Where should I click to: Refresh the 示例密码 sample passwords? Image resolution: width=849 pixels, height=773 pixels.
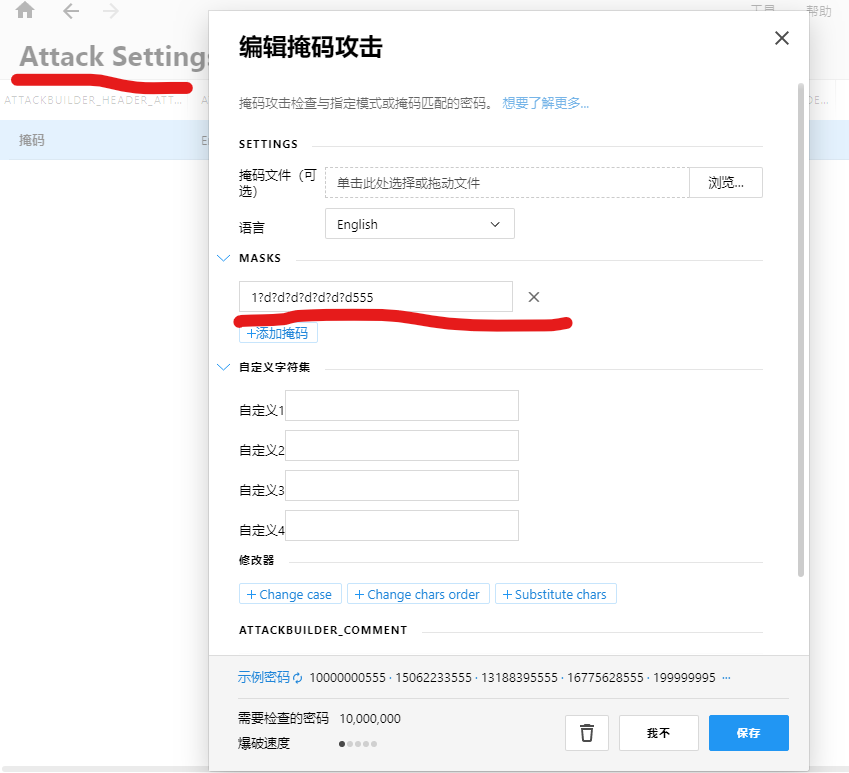click(x=298, y=678)
